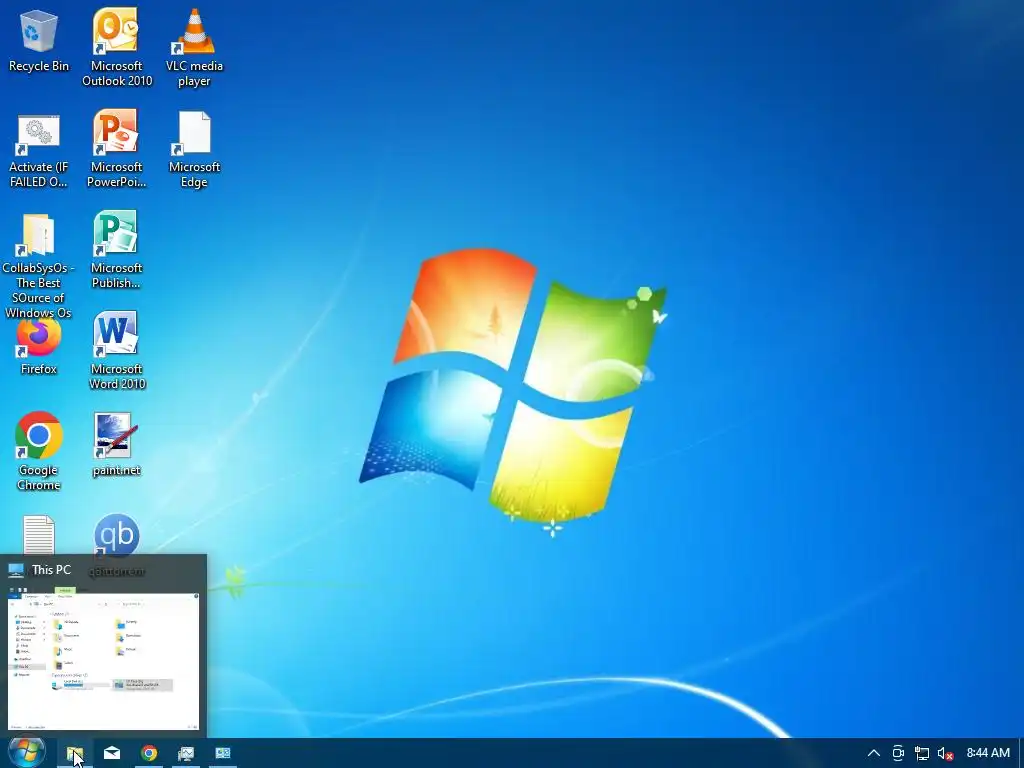Open the Mail app from taskbar
Screen dimensions: 1024x768
click(112, 754)
